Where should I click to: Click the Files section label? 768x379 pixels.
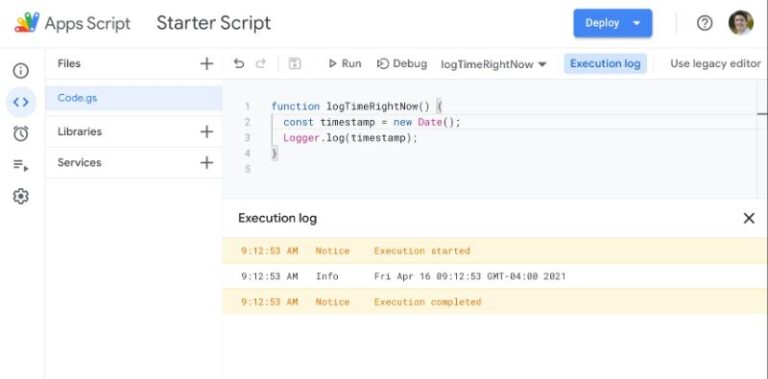pyautogui.click(x=69, y=64)
